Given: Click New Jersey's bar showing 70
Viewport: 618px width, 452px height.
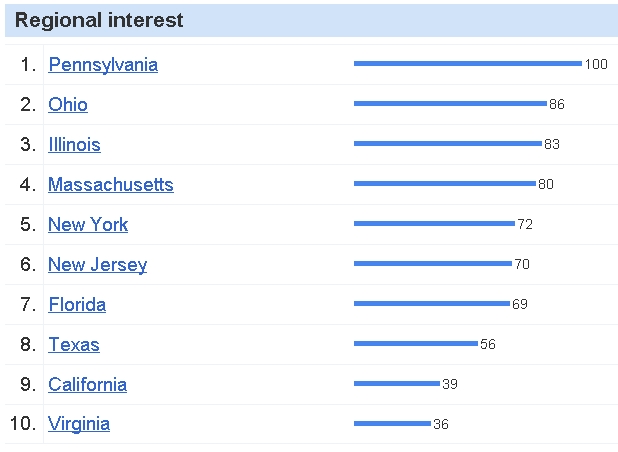Looking at the screenshot, I should (x=432, y=264).
